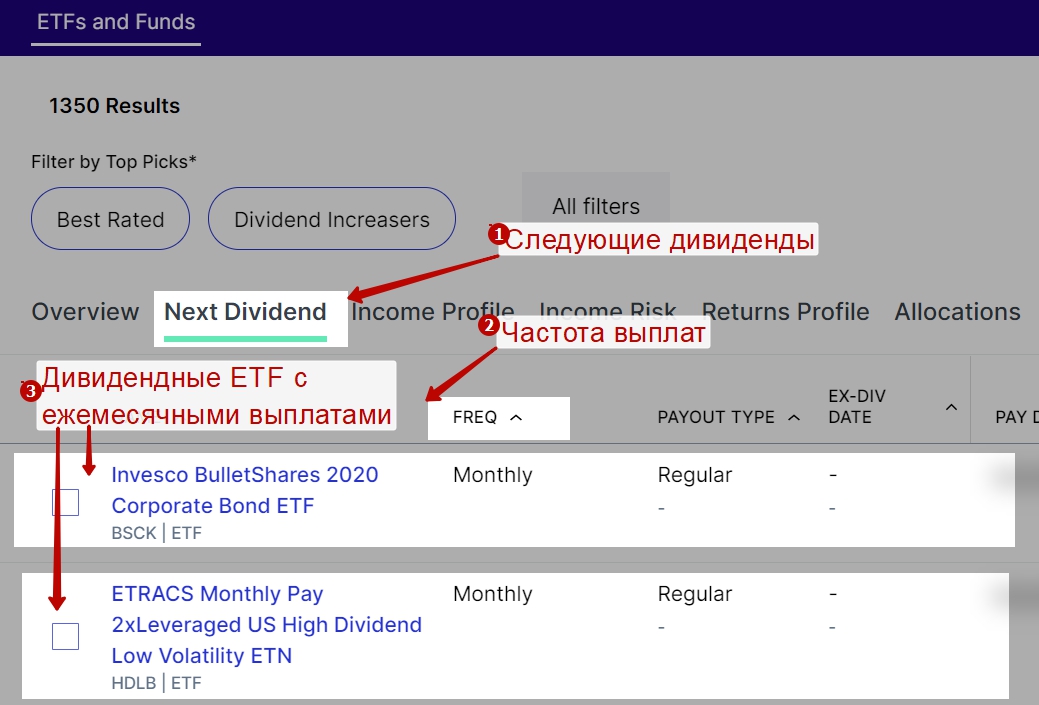Click the sort chevron beside FREQ
Image resolution: width=1039 pixels, height=705 pixels.
pyautogui.click(x=516, y=418)
